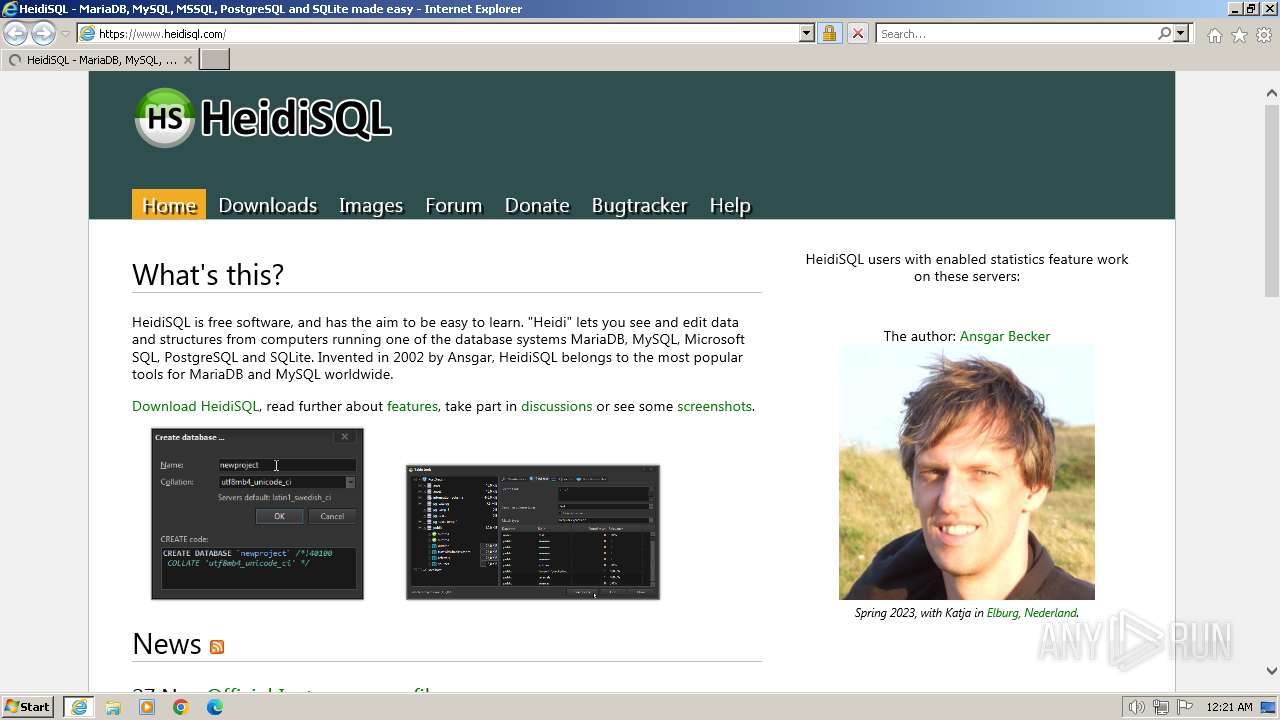Click the screenshots link
Screen dimensions: 1280x720
pyautogui.click(x=714, y=406)
